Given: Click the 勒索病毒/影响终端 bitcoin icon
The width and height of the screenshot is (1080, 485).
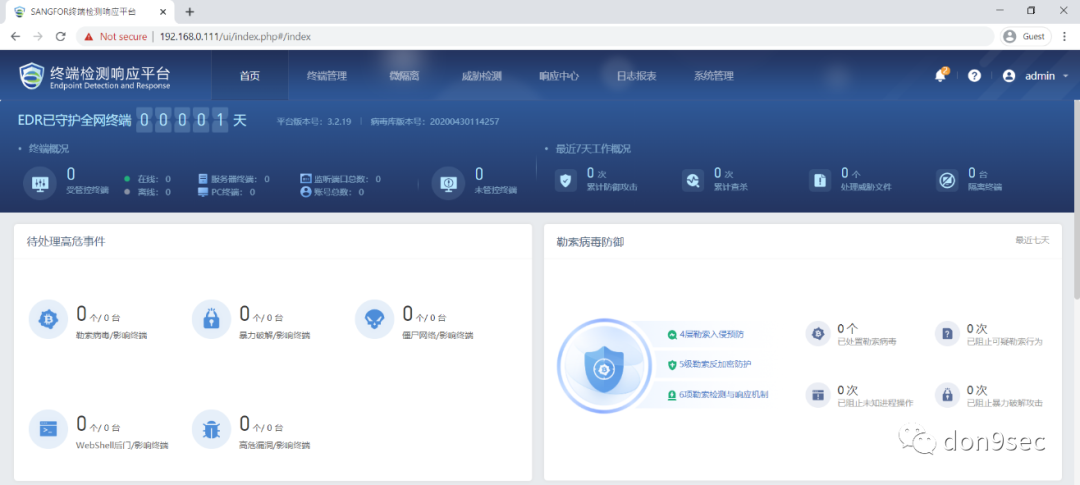Looking at the screenshot, I should tap(48, 320).
